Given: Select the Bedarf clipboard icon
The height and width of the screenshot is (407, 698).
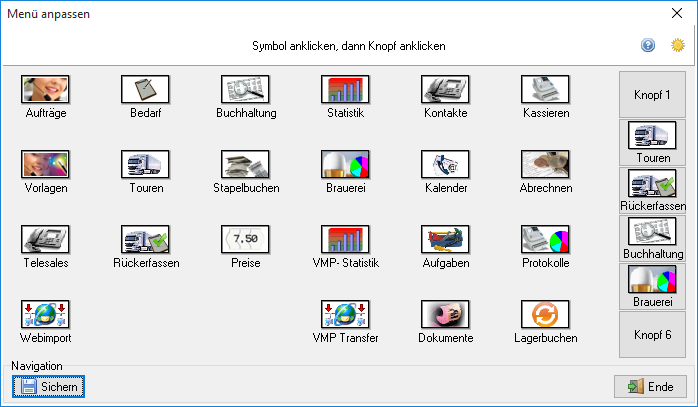Looking at the screenshot, I should [145, 89].
